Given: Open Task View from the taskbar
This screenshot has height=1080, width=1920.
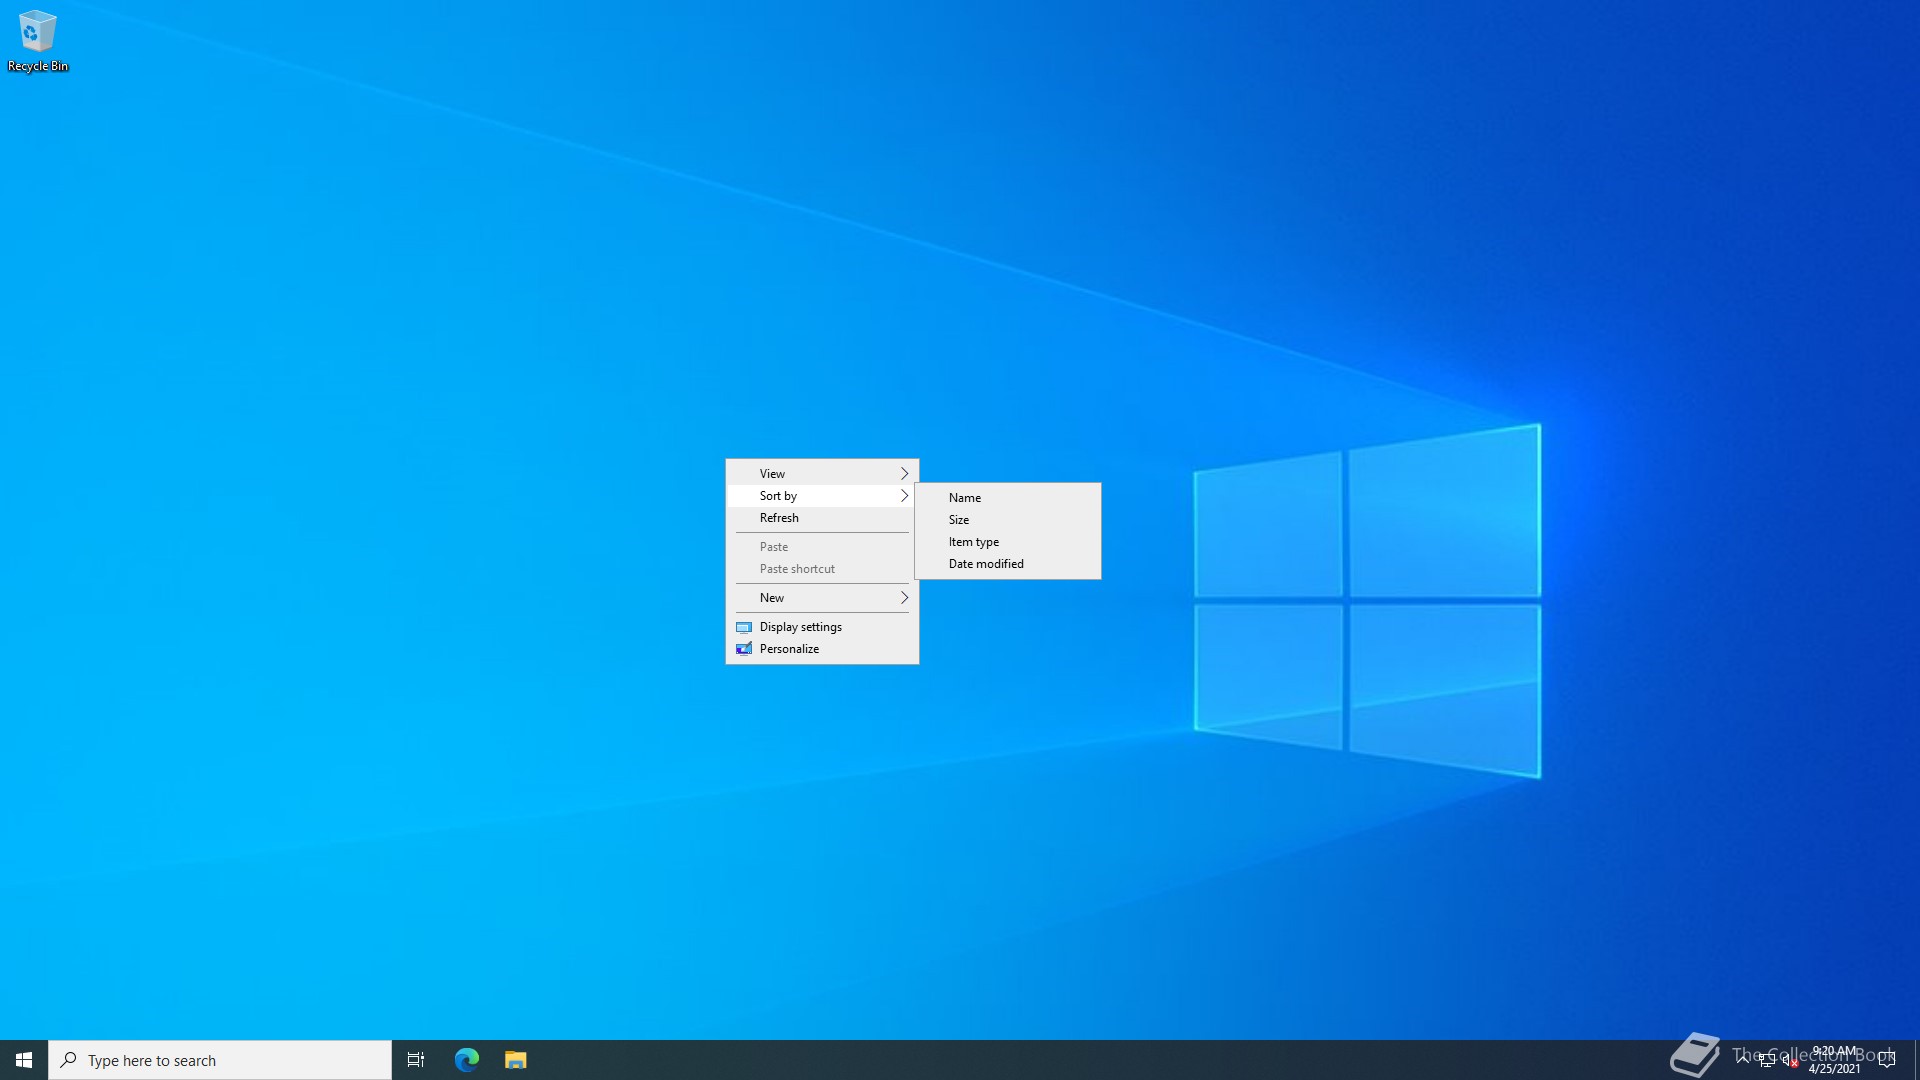Looking at the screenshot, I should pos(416,1060).
